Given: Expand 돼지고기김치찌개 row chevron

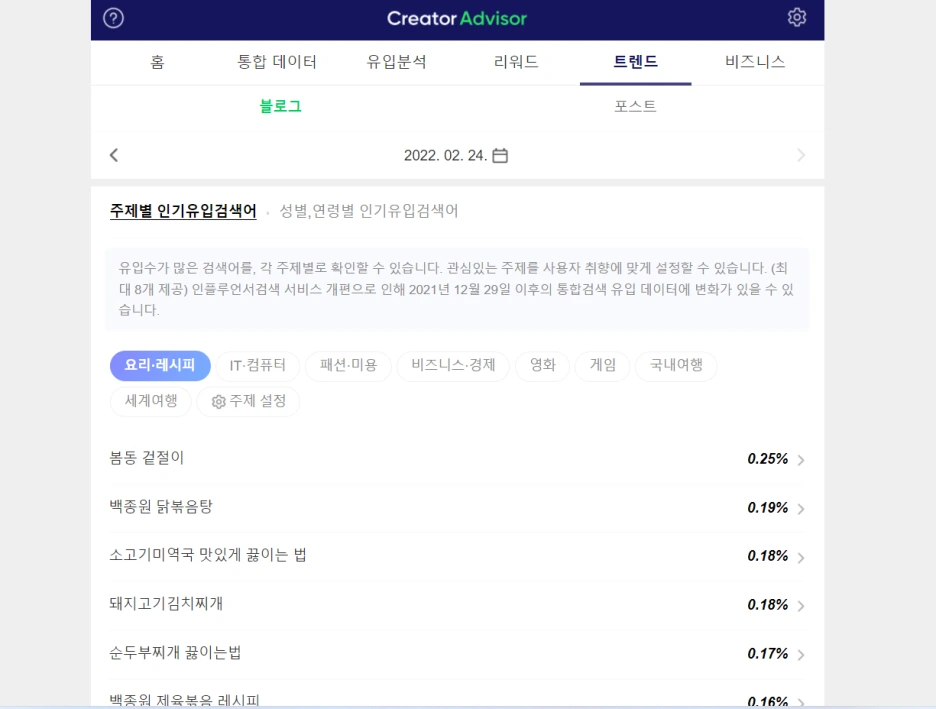Looking at the screenshot, I should (801, 606).
